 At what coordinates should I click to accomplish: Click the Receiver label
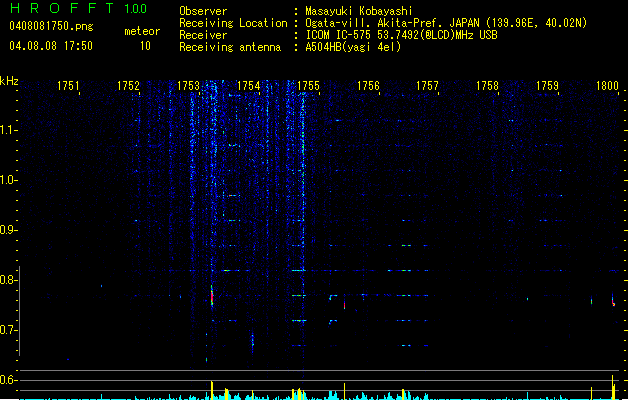pyautogui.click(x=203, y=35)
